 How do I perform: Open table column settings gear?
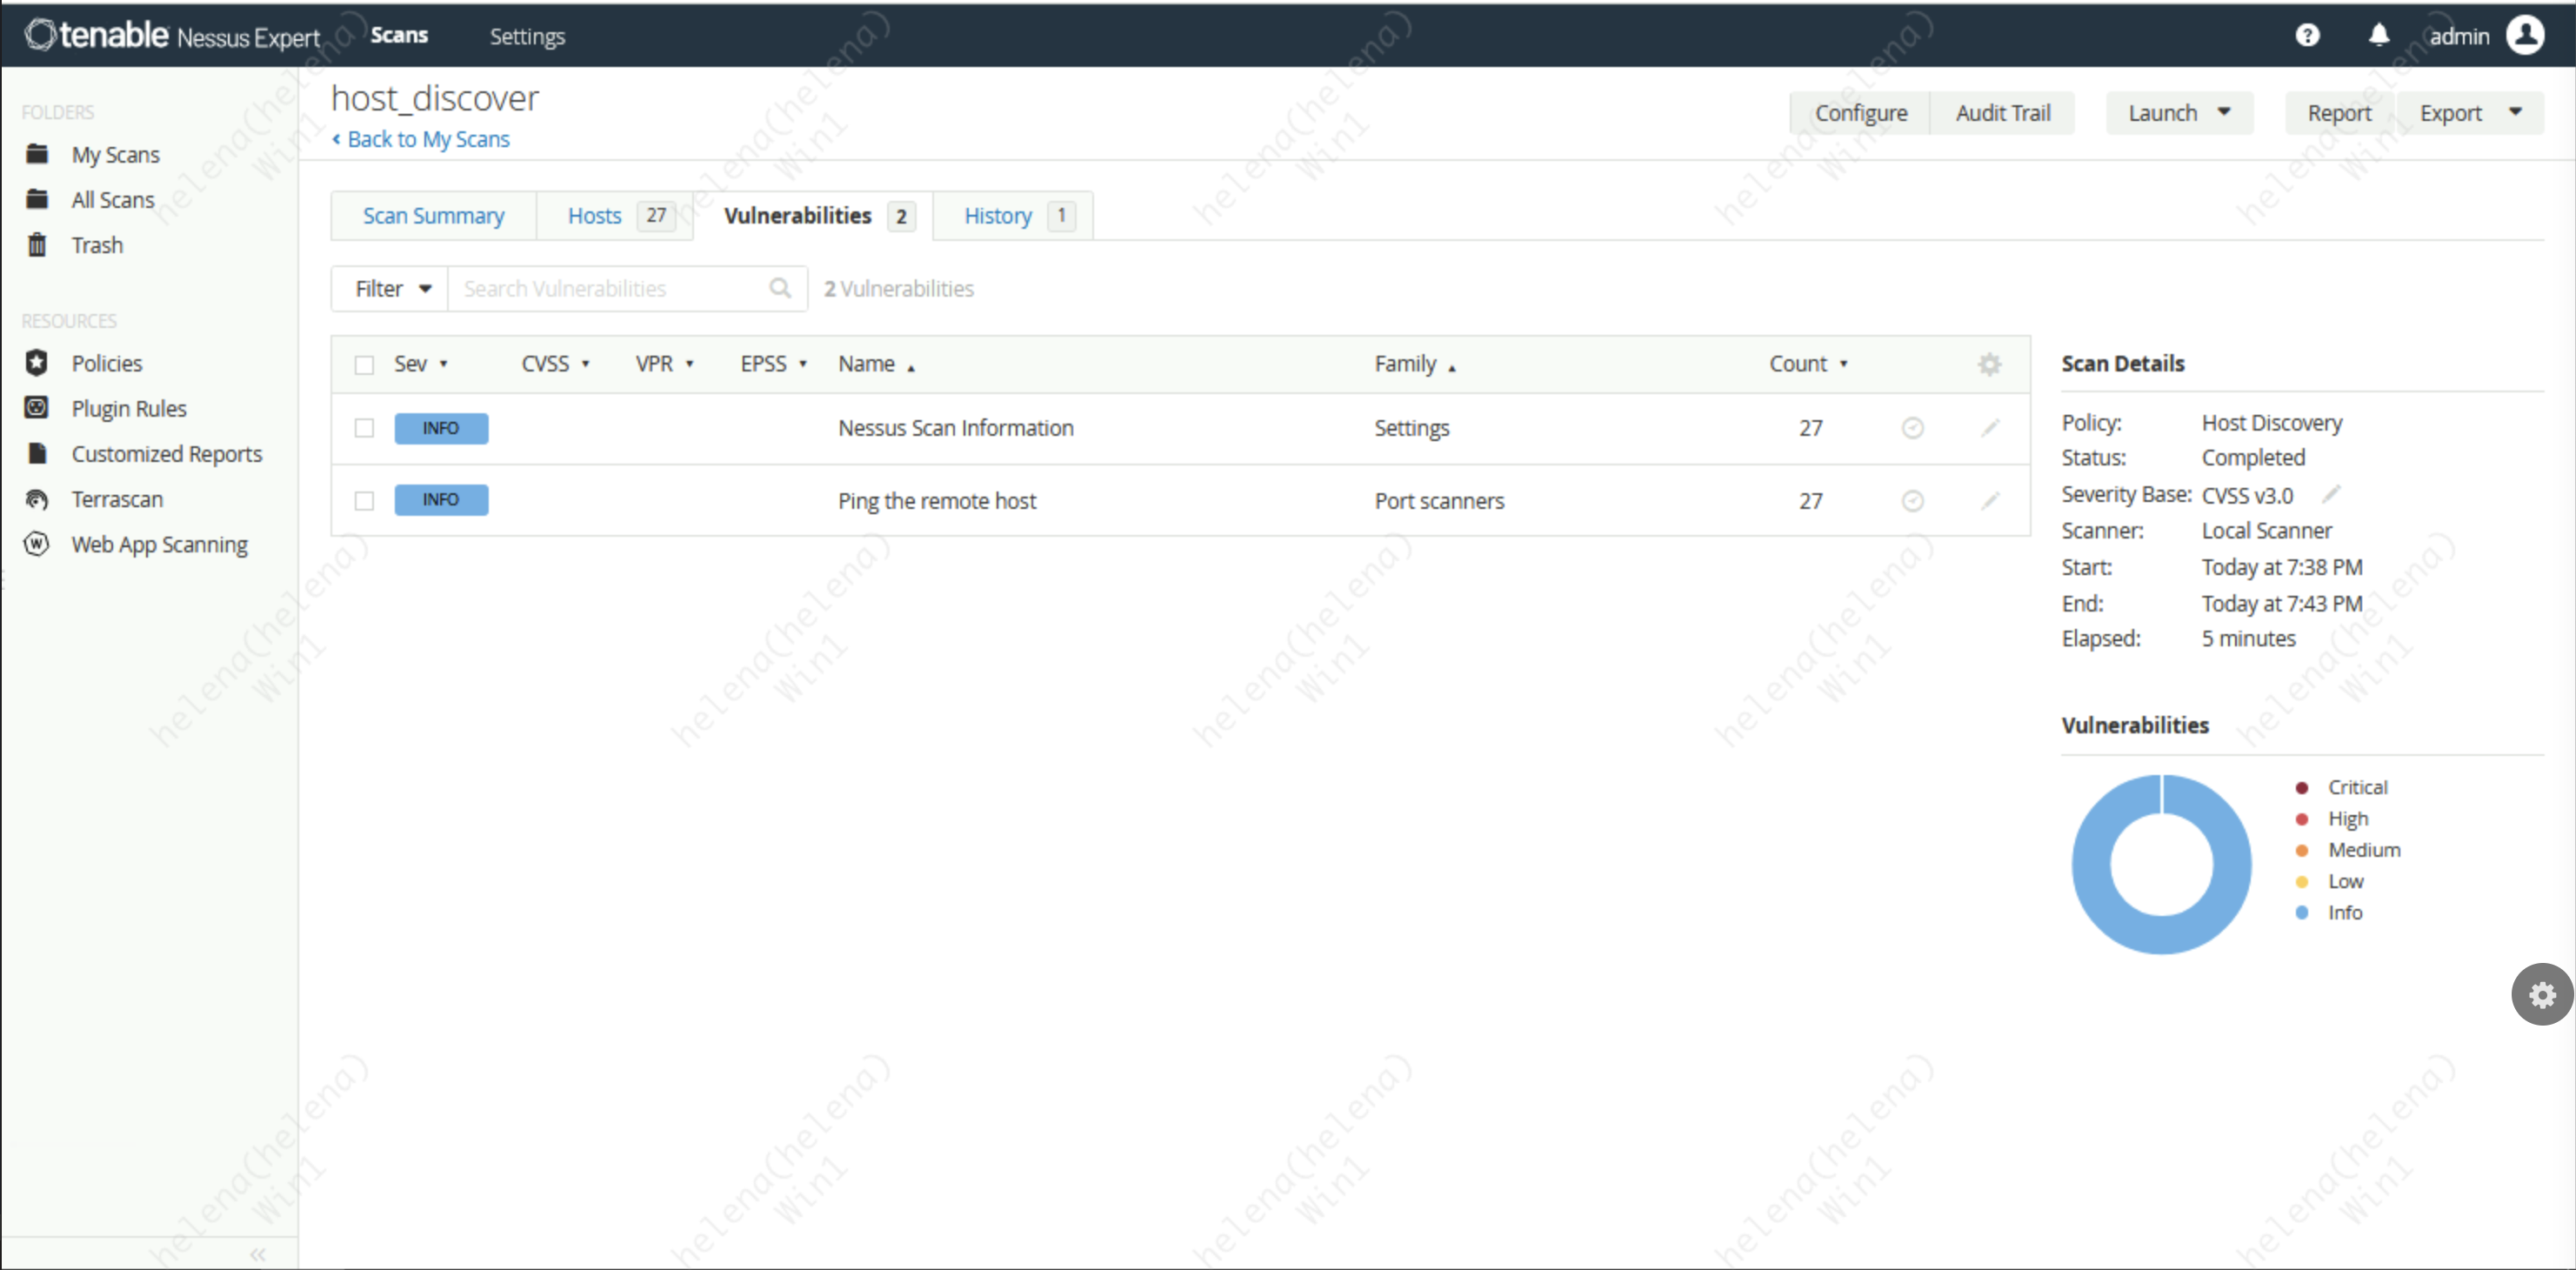(1989, 364)
